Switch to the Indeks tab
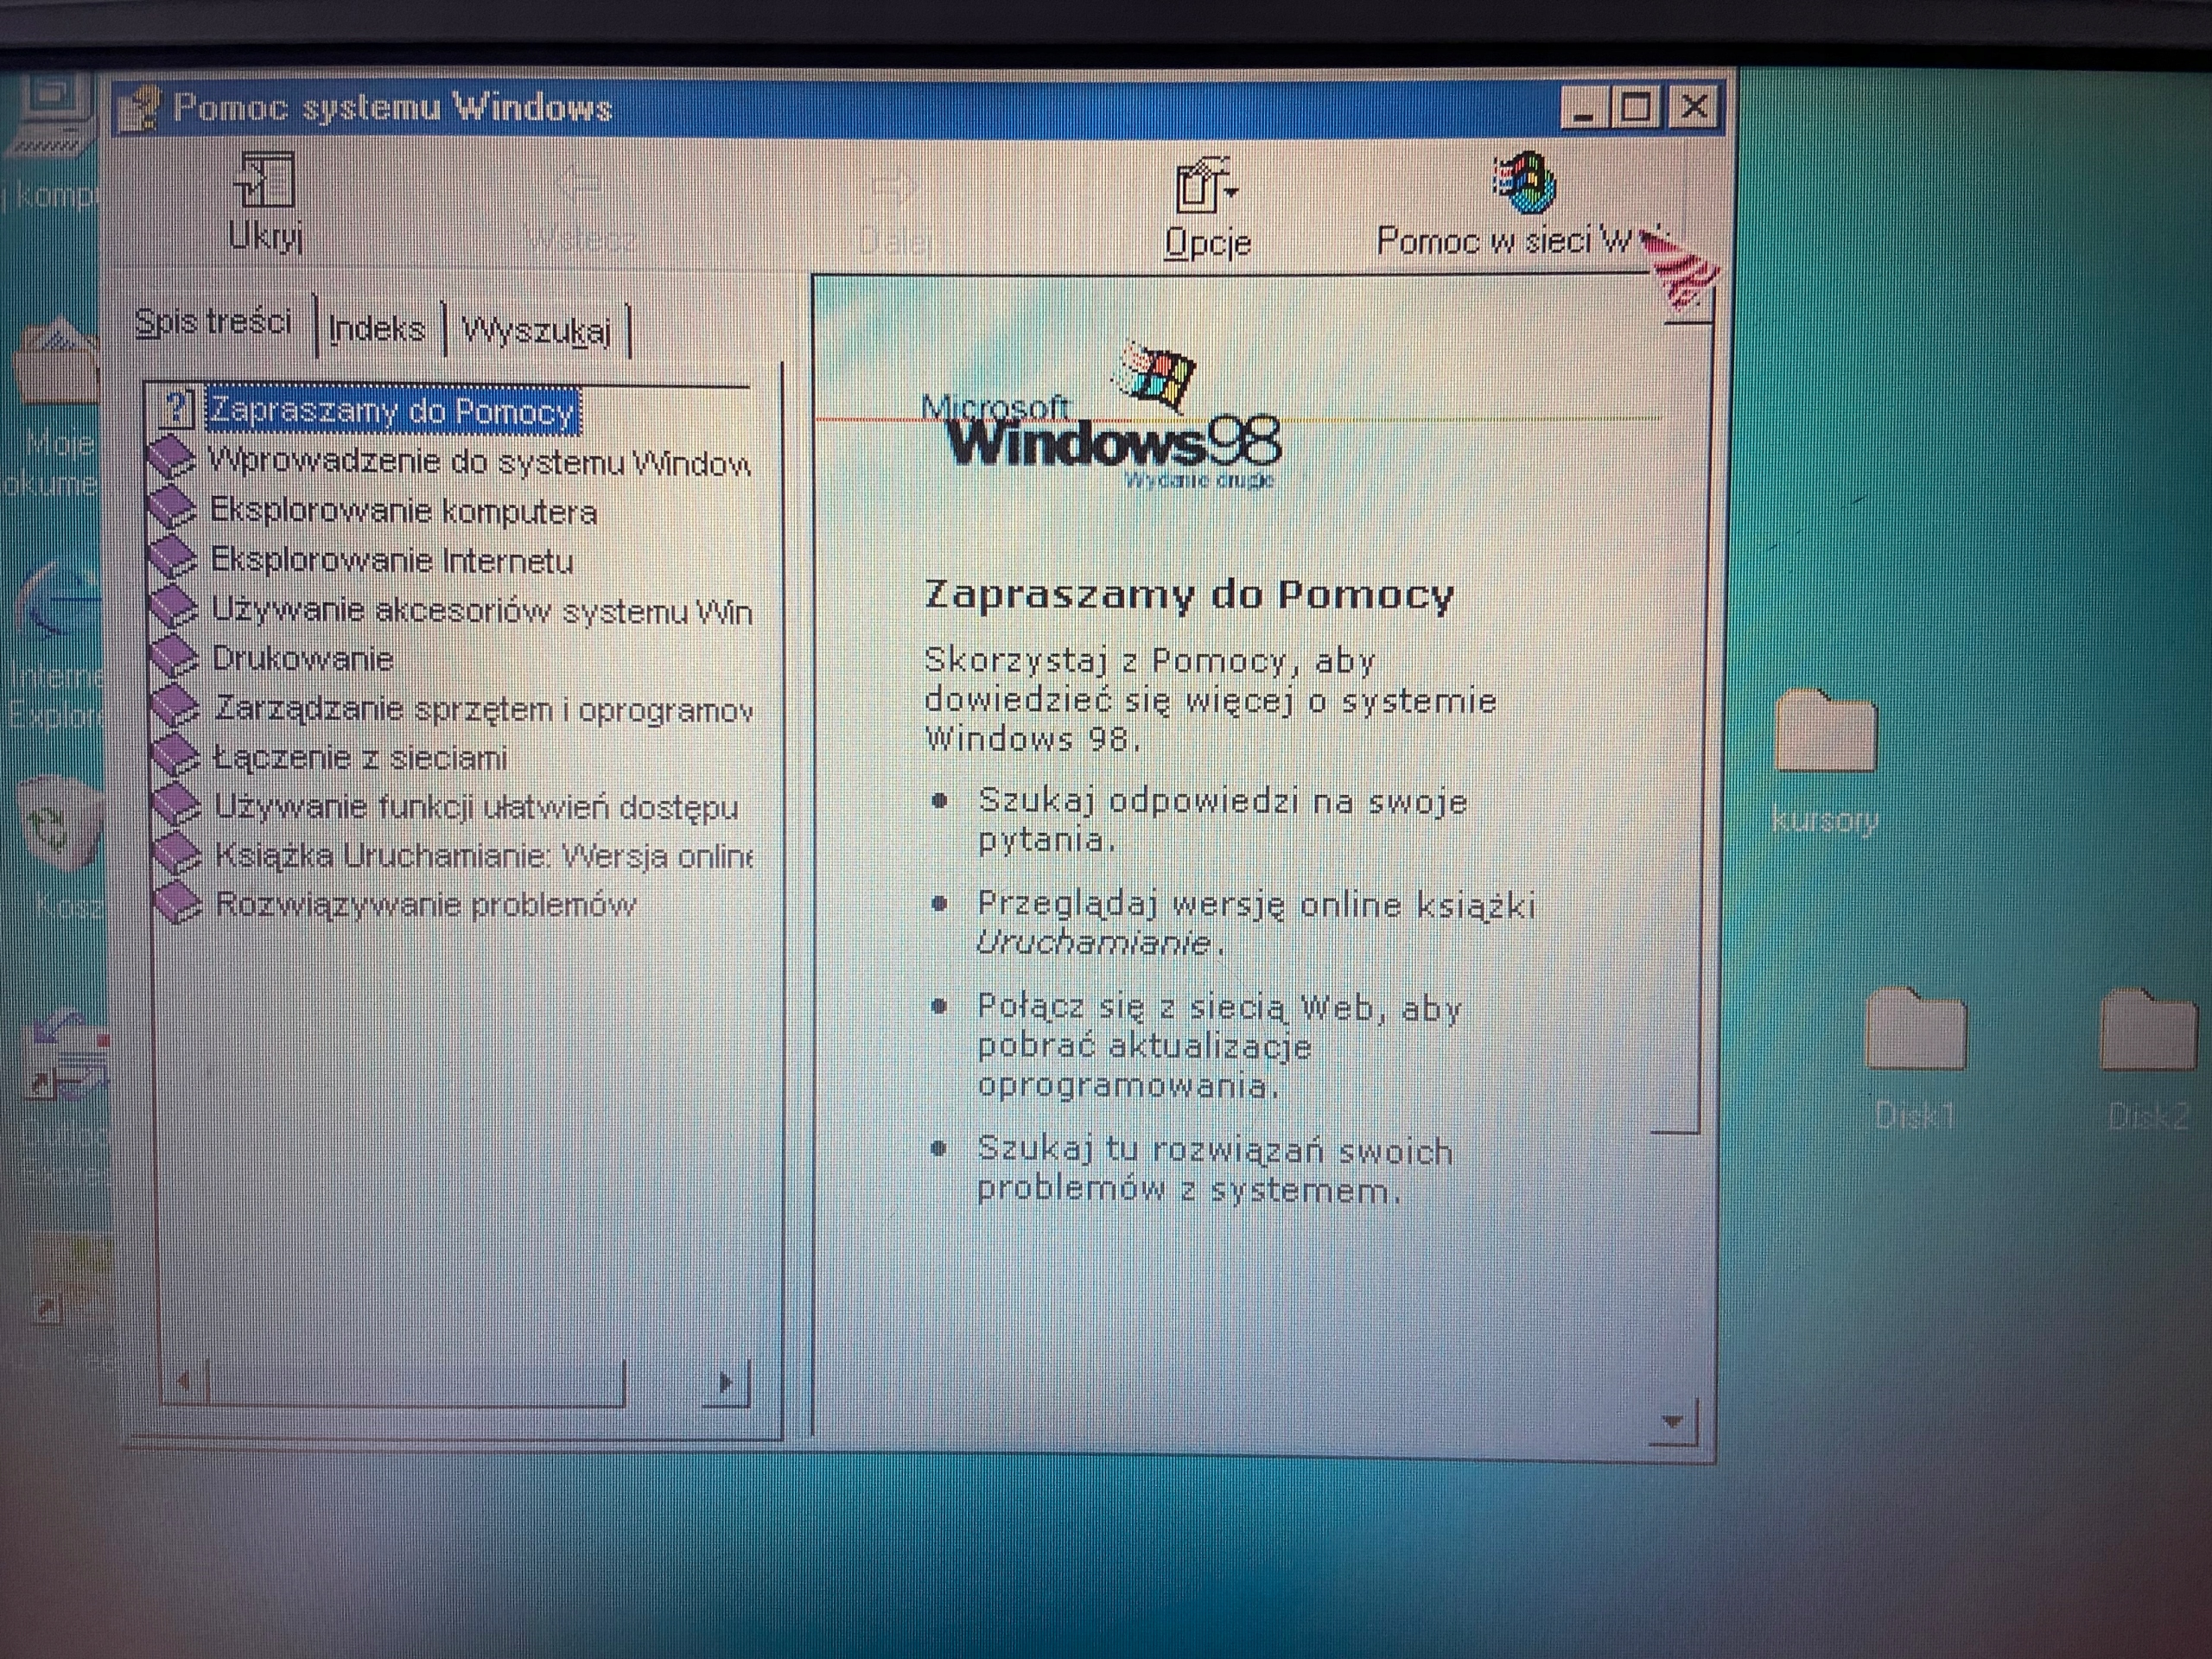The height and width of the screenshot is (1659, 2212). 376,329
